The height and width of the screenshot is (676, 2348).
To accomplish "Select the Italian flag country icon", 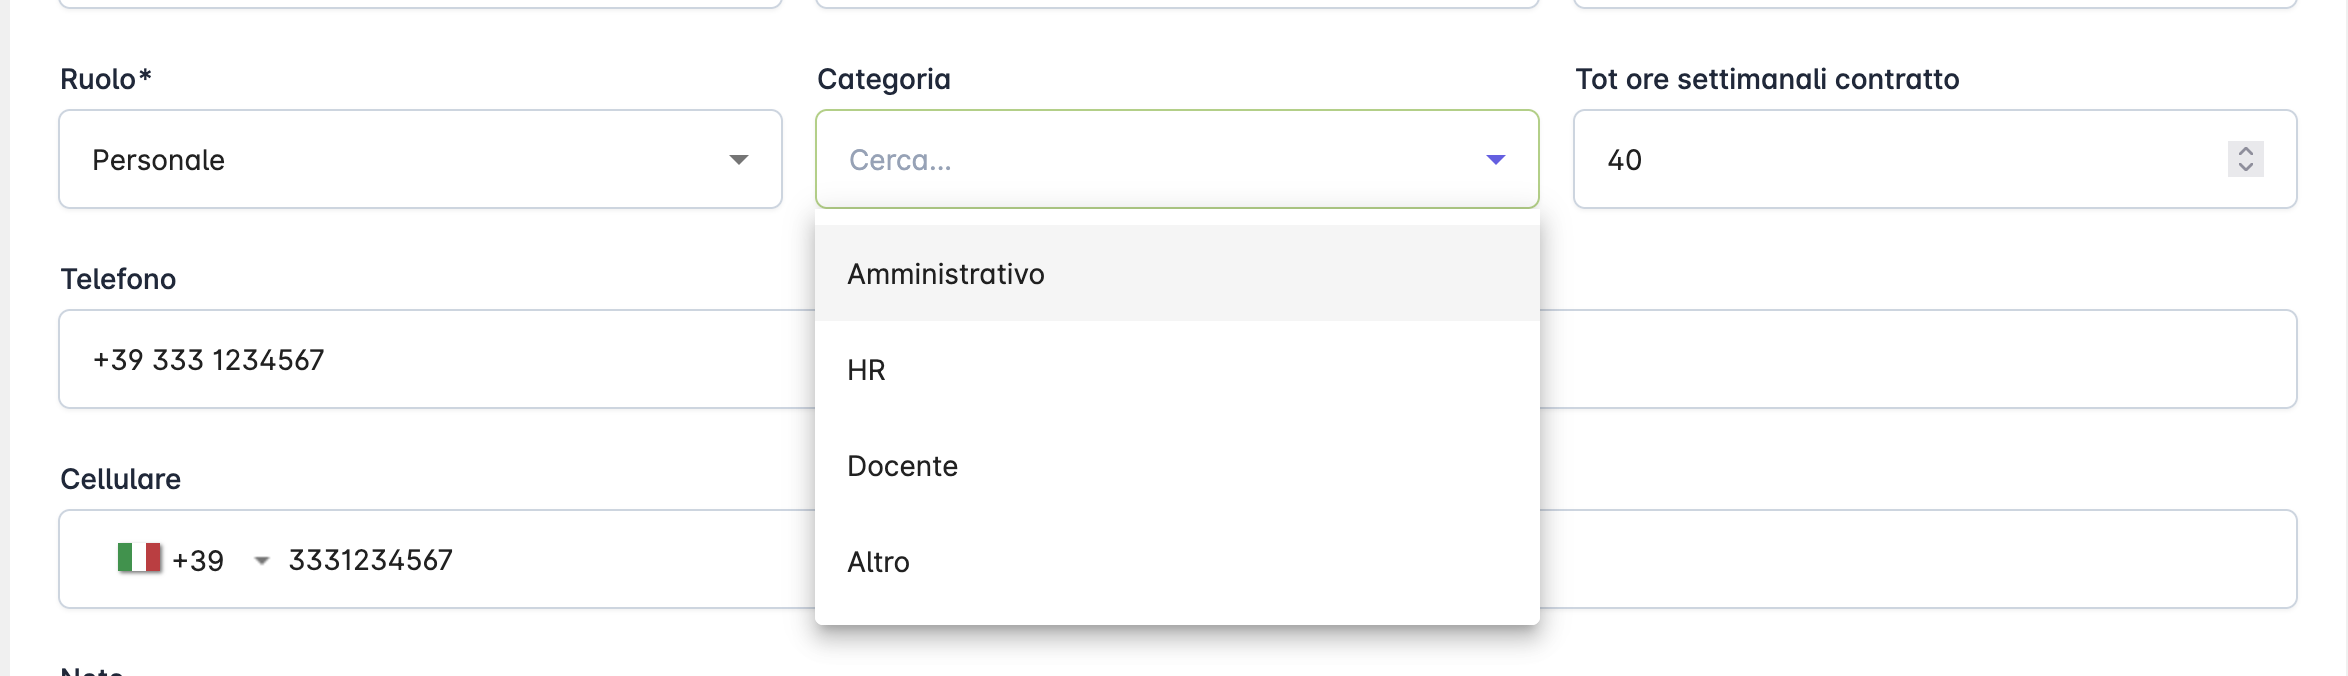I will point(139,559).
